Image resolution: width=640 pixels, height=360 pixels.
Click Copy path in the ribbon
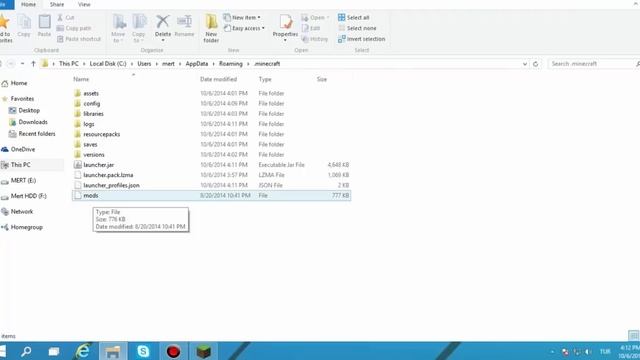click(x=74, y=28)
